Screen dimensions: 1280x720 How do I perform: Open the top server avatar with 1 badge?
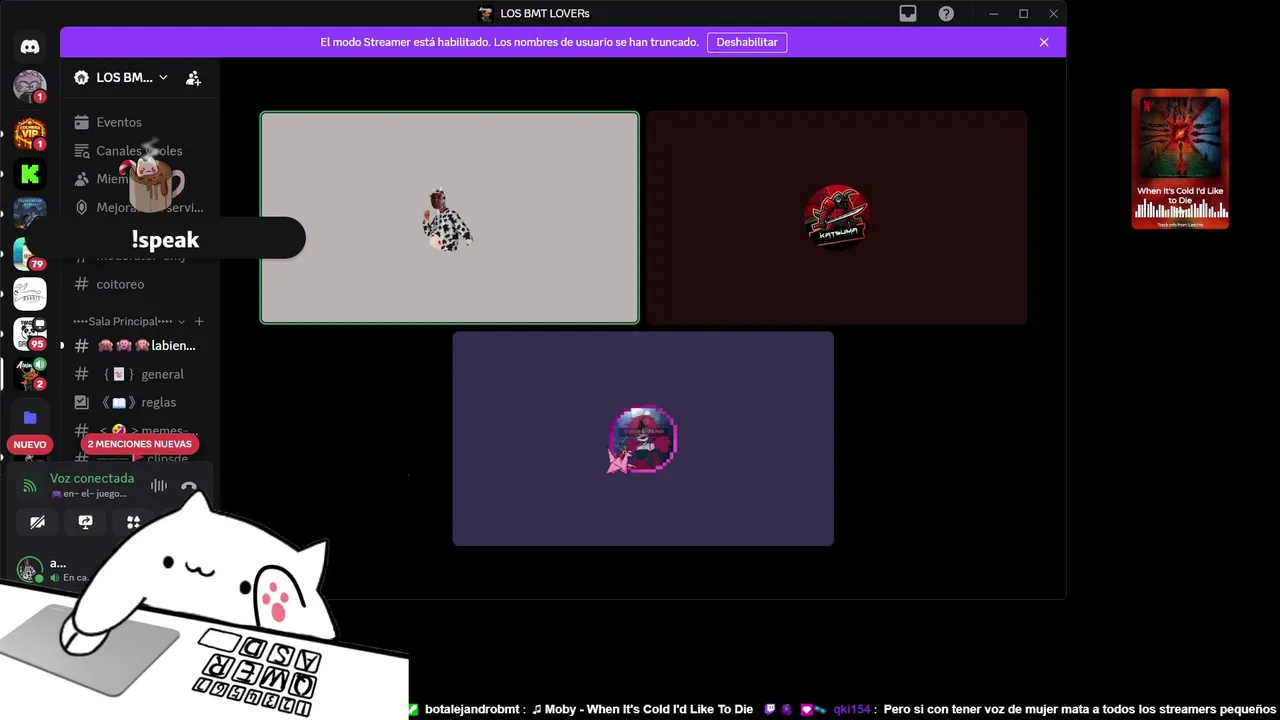[30, 86]
